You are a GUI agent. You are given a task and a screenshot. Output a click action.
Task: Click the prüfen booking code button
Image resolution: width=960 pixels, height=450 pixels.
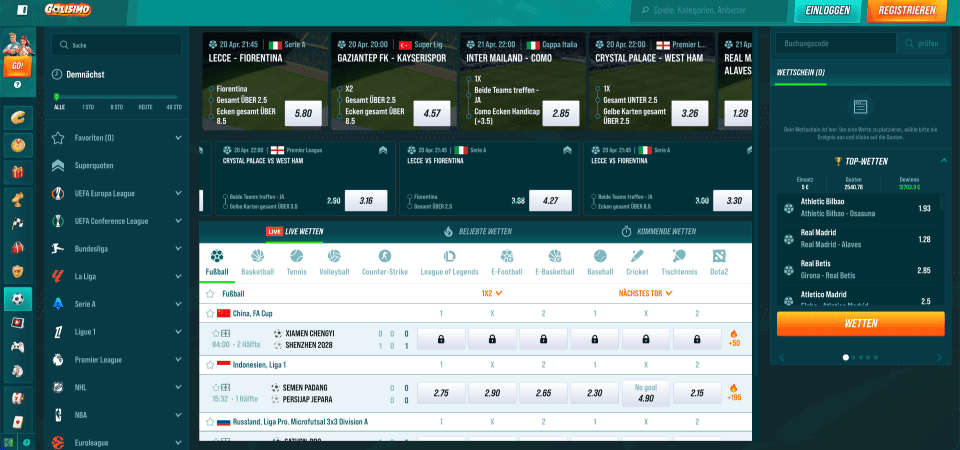coord(921,43)
